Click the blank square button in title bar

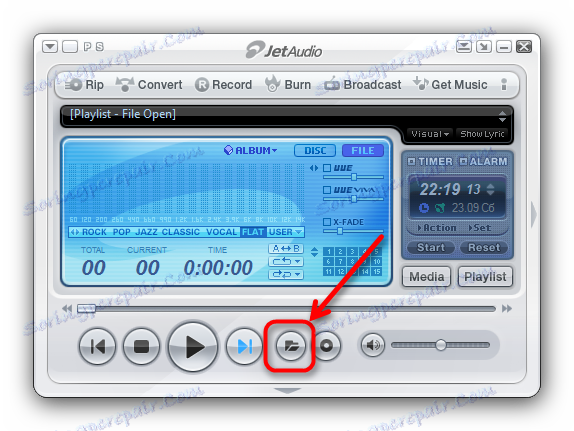tap(70, 47)
